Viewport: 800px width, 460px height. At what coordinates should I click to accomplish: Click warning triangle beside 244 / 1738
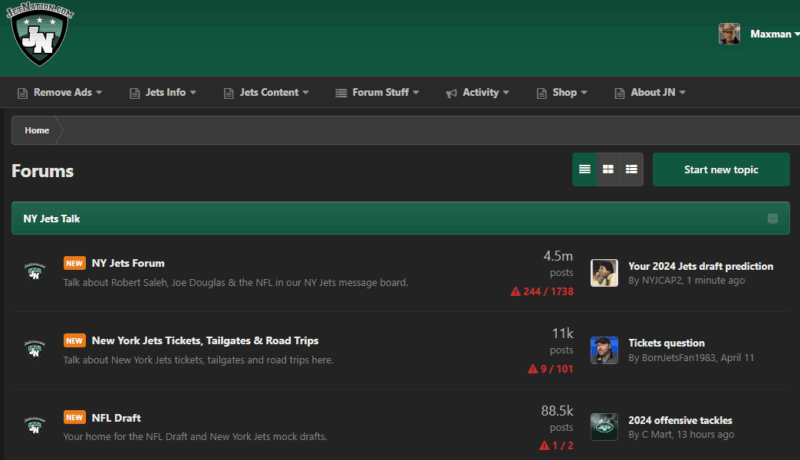pyautogui.click(x=516, y=292)
